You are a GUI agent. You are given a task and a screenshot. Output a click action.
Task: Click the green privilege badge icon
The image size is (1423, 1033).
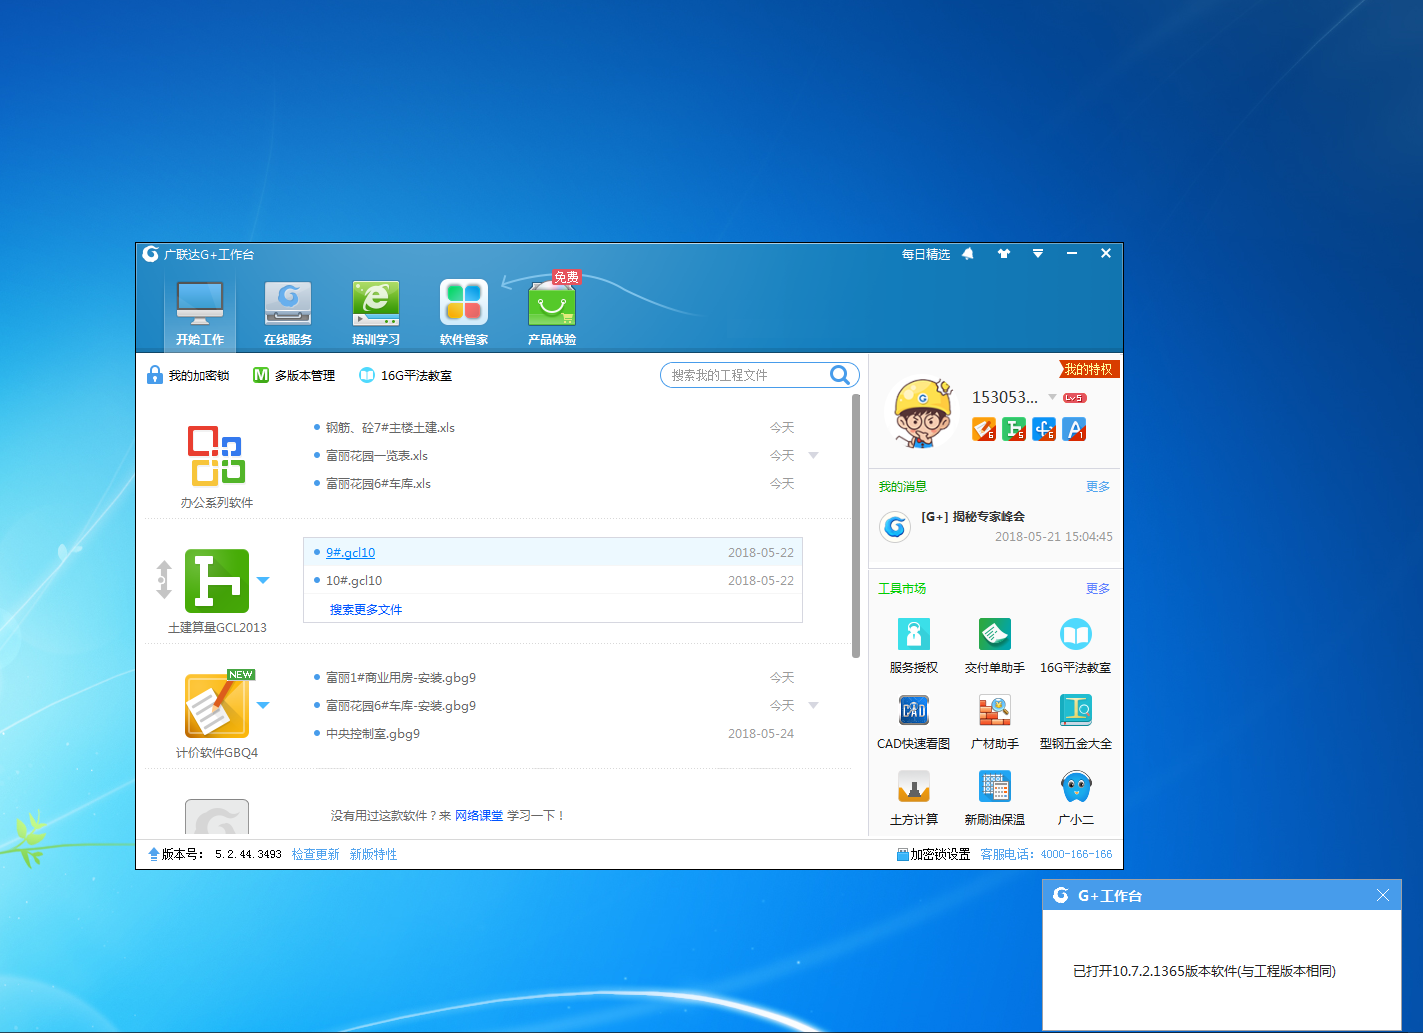coord(1014,429)
